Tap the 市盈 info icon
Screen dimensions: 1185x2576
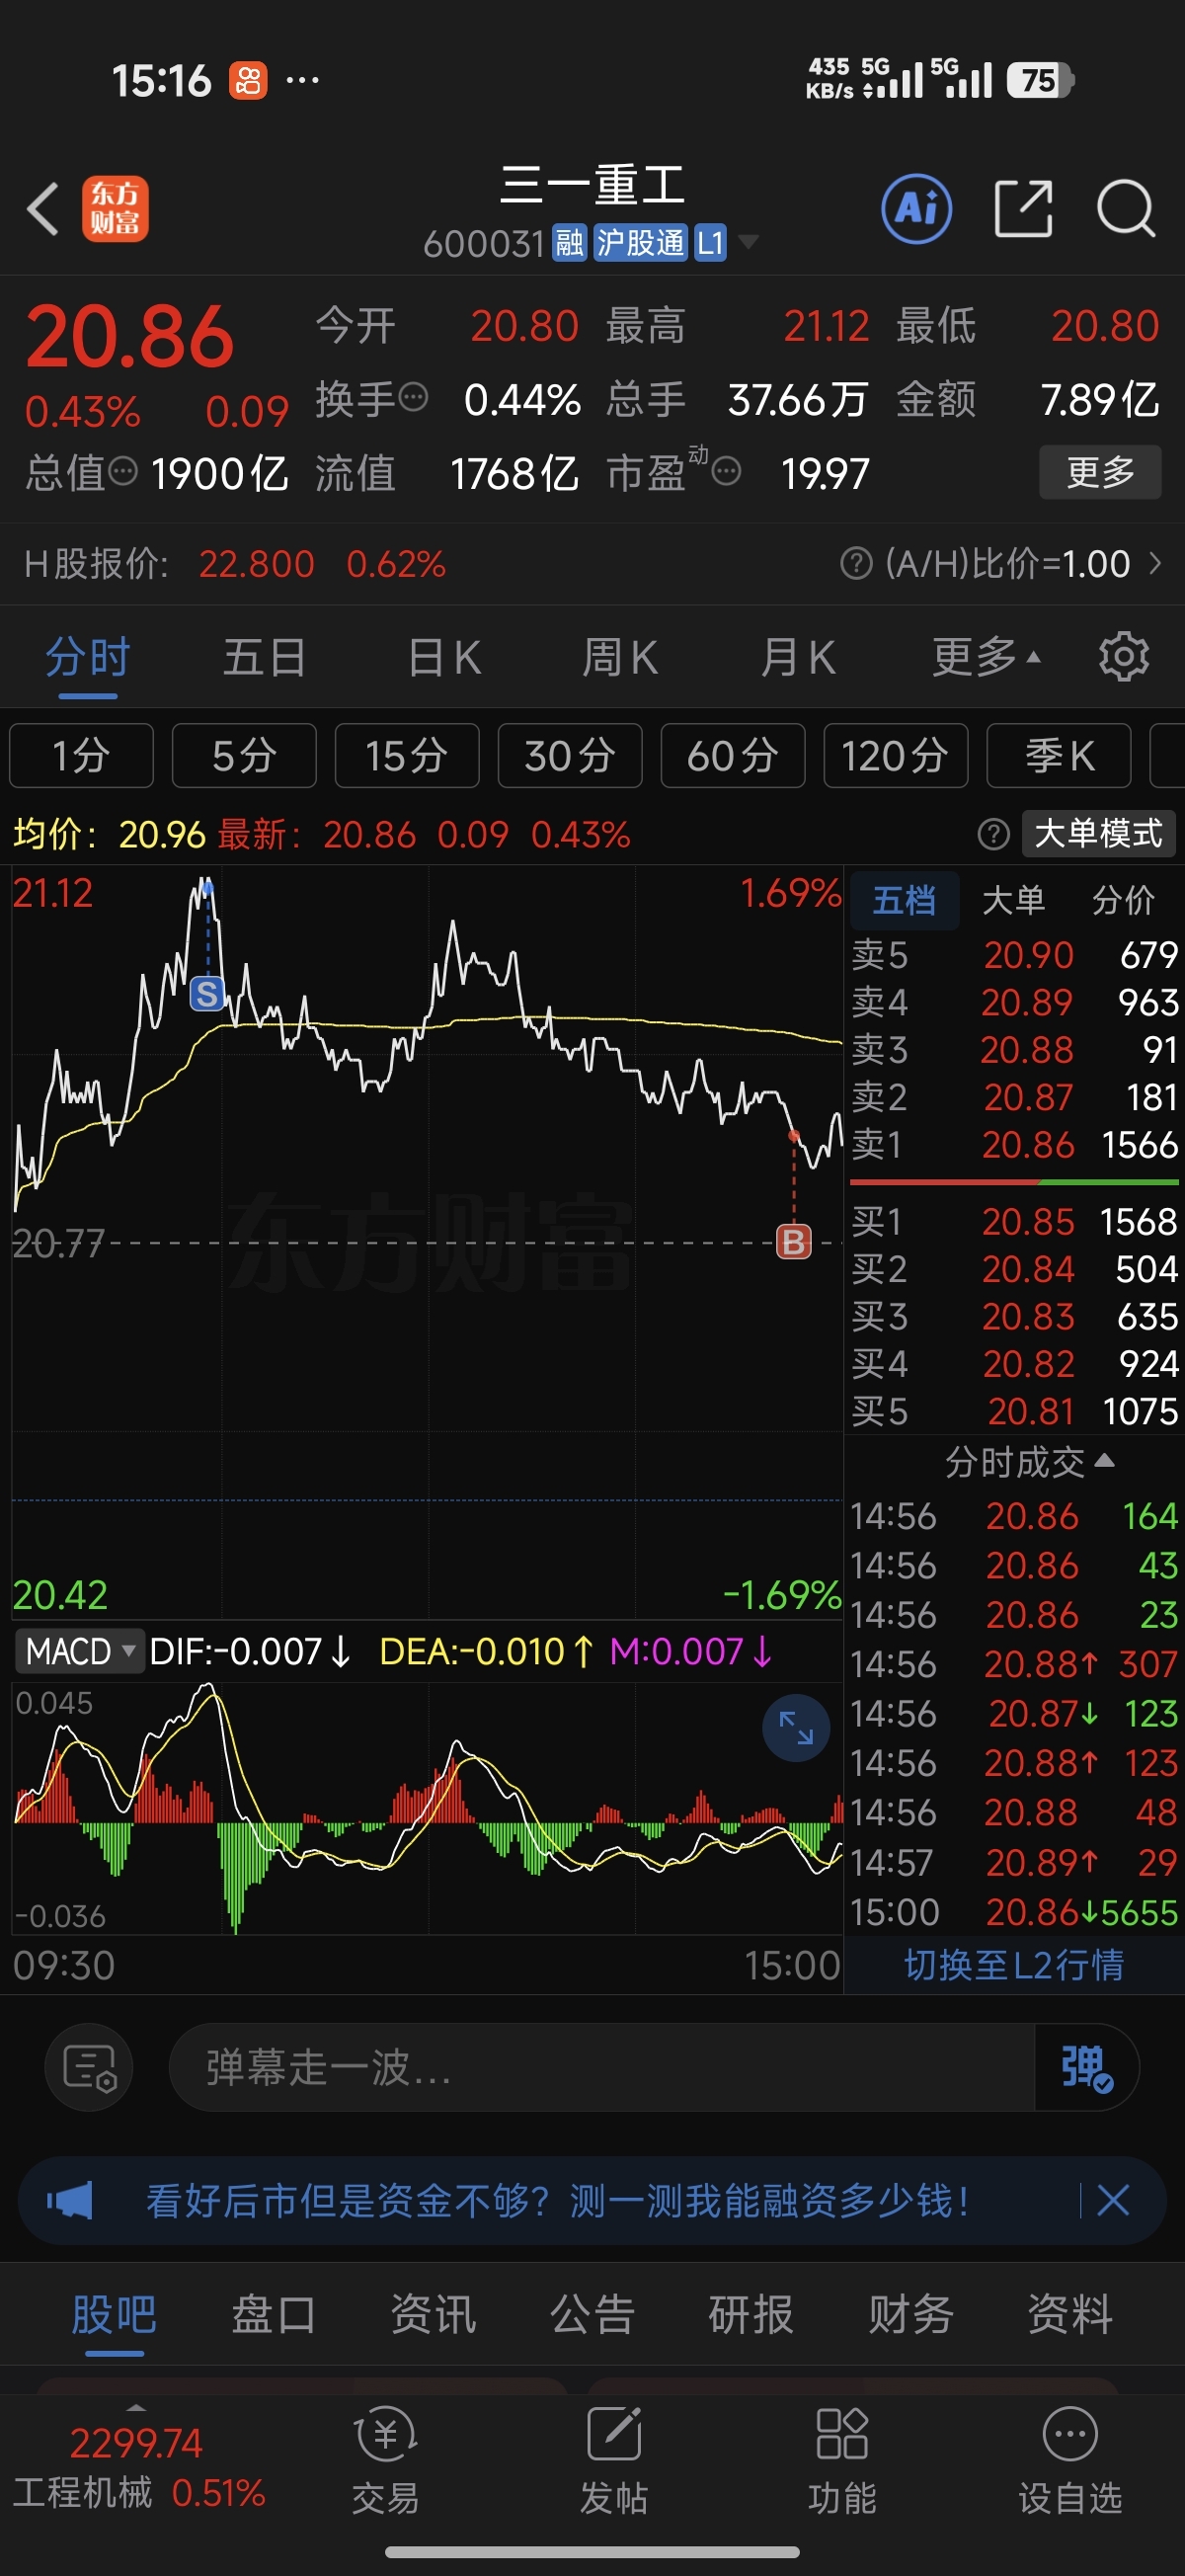click(727, 471)
